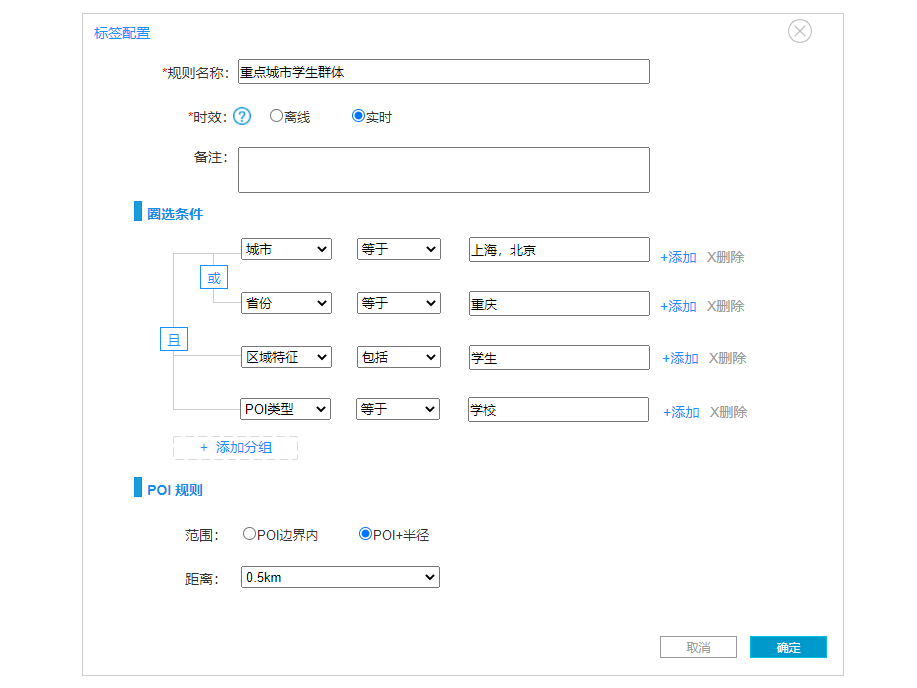Viewport: 917px width, 688px height.
Task: Open the 城市 field dropdown
Action: (x=286, y=249)
